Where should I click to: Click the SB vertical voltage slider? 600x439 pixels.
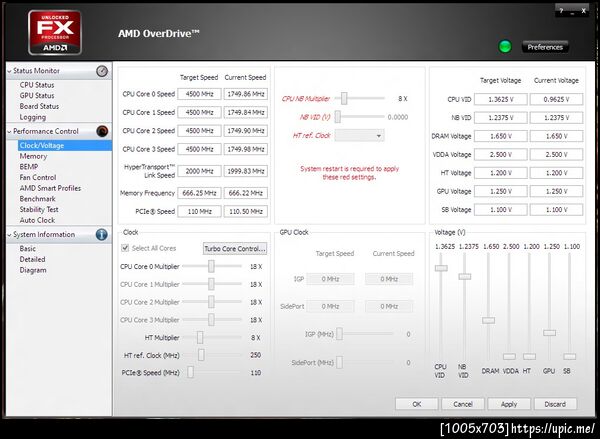(x=569, y=356)
